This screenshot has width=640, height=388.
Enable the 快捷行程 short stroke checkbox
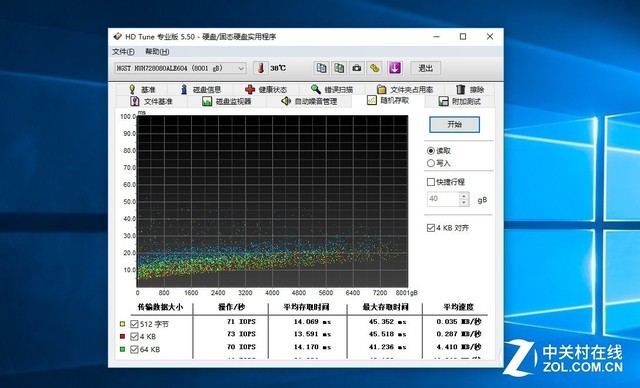click(x=431, y=182)
